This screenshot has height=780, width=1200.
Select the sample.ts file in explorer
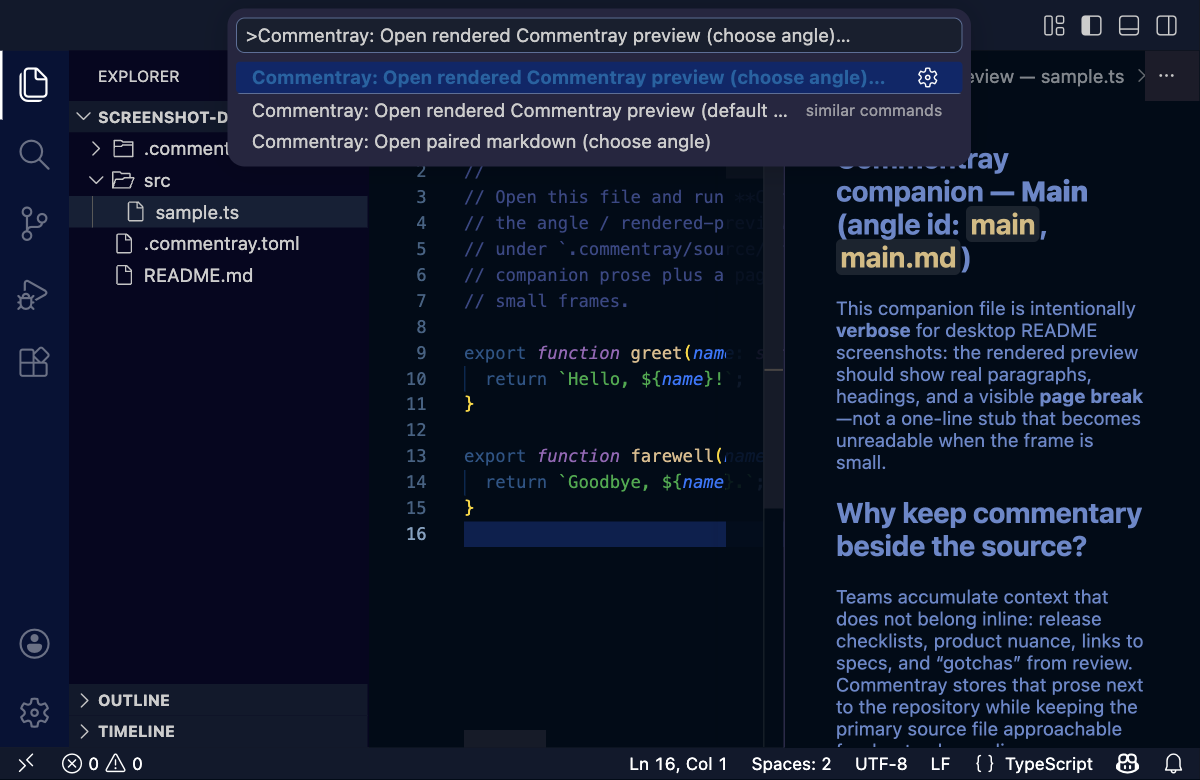point(219,212)
